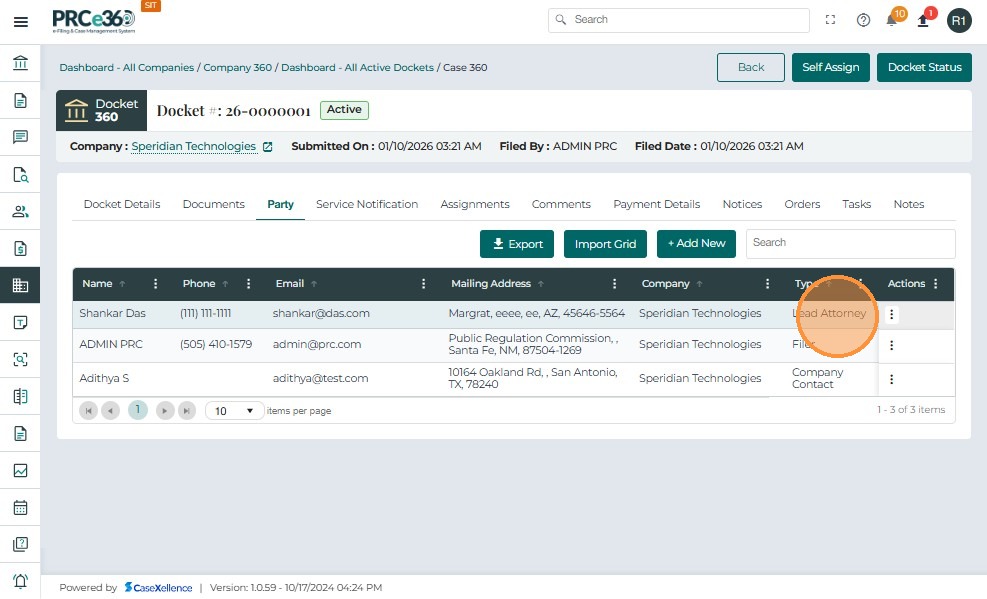Open sidebar chart analytics icon
The height and width of the screenshot is (599, 987).
coord(20,471)
